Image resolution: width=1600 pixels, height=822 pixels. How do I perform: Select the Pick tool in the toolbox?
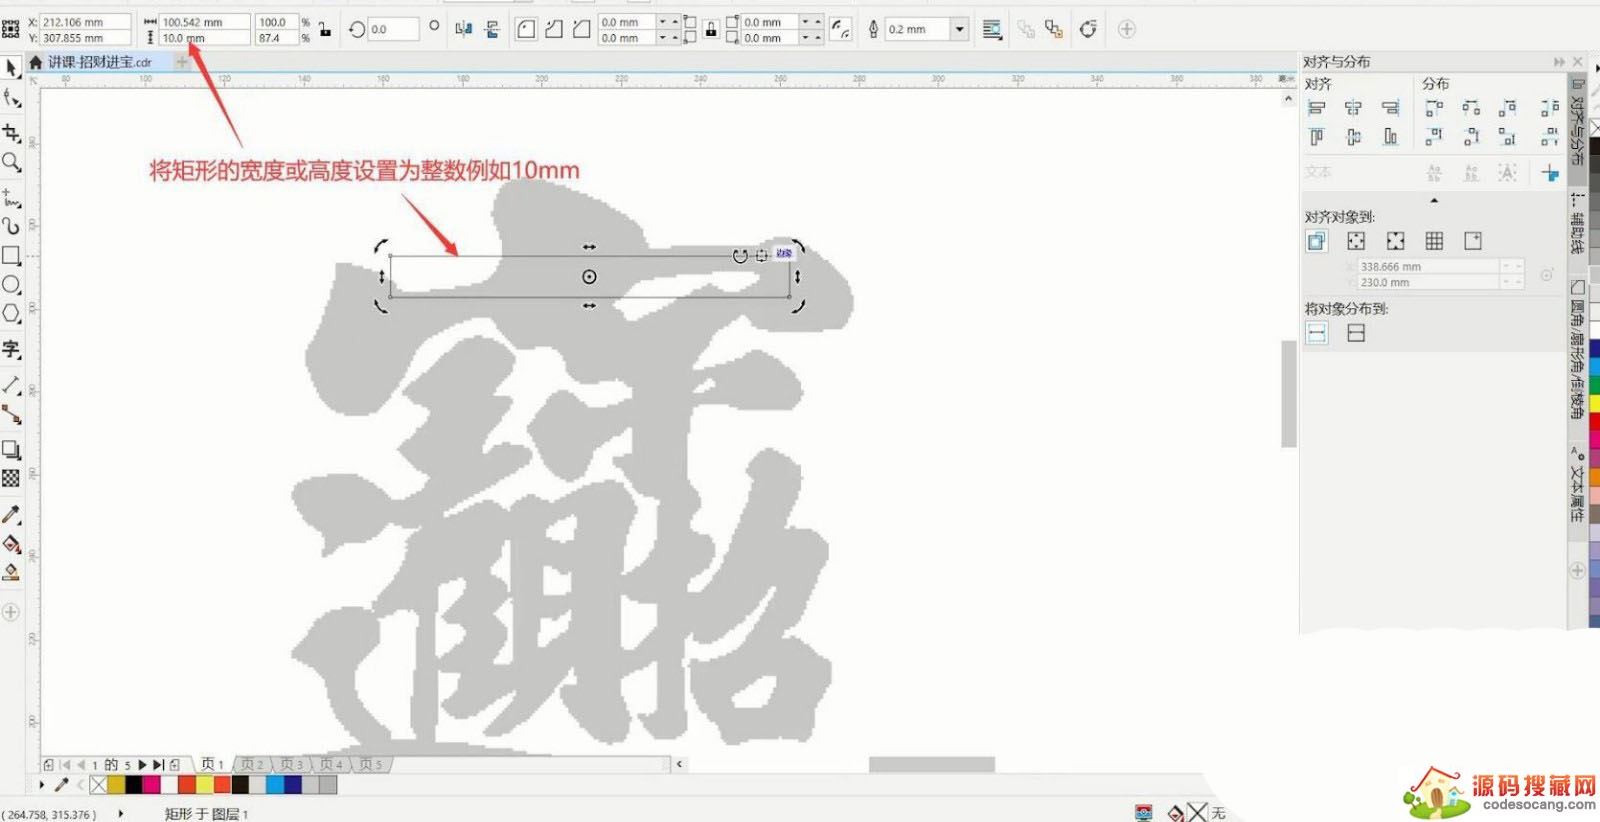[x=11, y=67]
